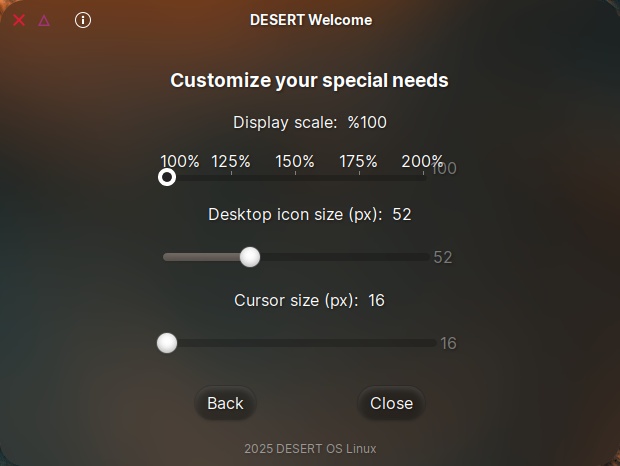
Task: Open the info icon in the title bar
Action: click(x=83, y=20)
